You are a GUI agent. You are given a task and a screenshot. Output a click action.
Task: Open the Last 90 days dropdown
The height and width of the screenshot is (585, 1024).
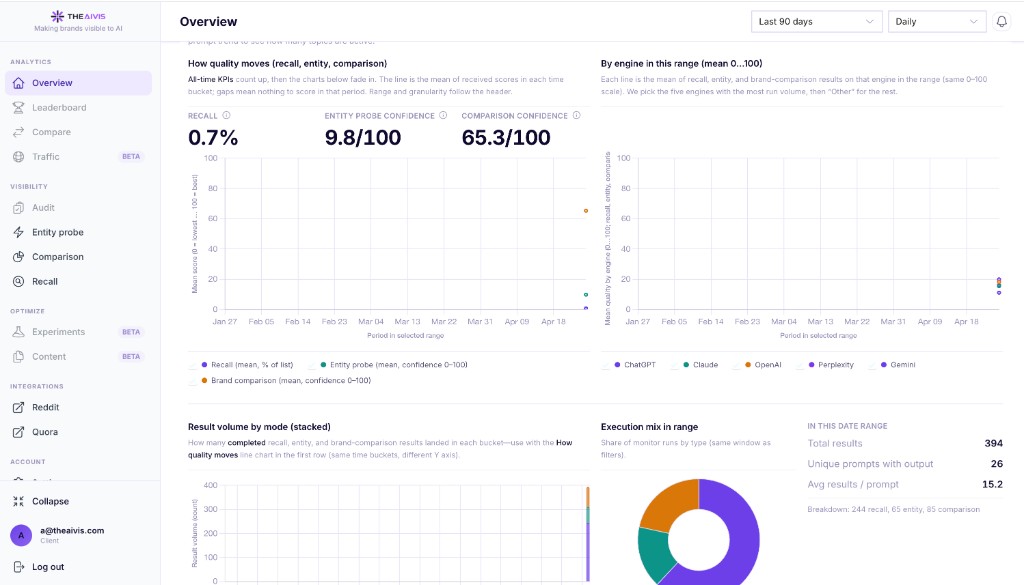click(x=816, y=22)
